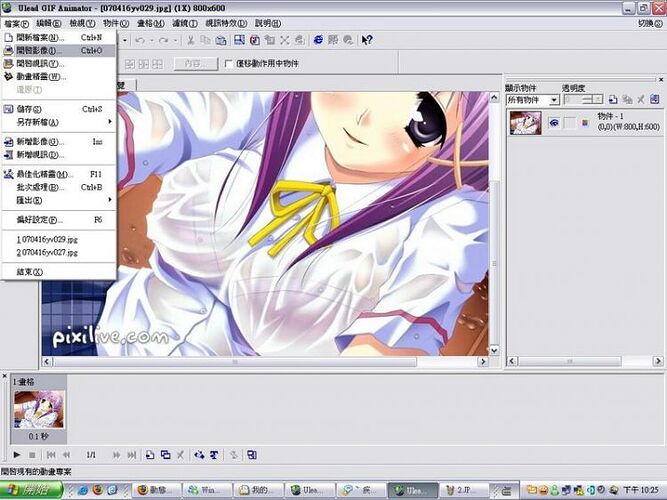
Task: Choose 動畫精靈(W) menu entry
Action: click(x=59, y=77)
